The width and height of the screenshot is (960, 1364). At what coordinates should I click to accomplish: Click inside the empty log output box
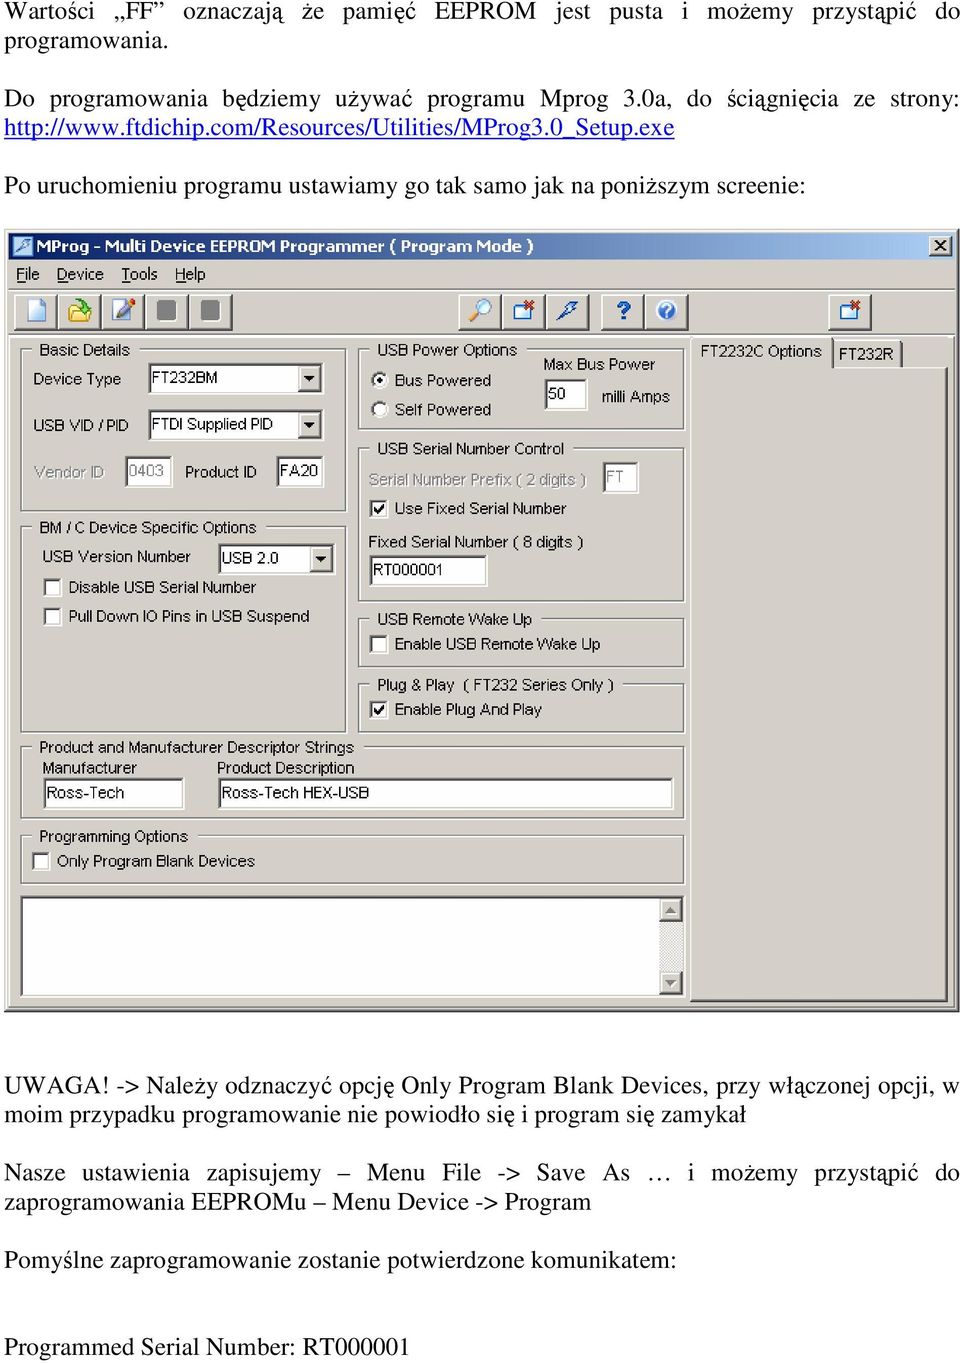pos(340,946)
